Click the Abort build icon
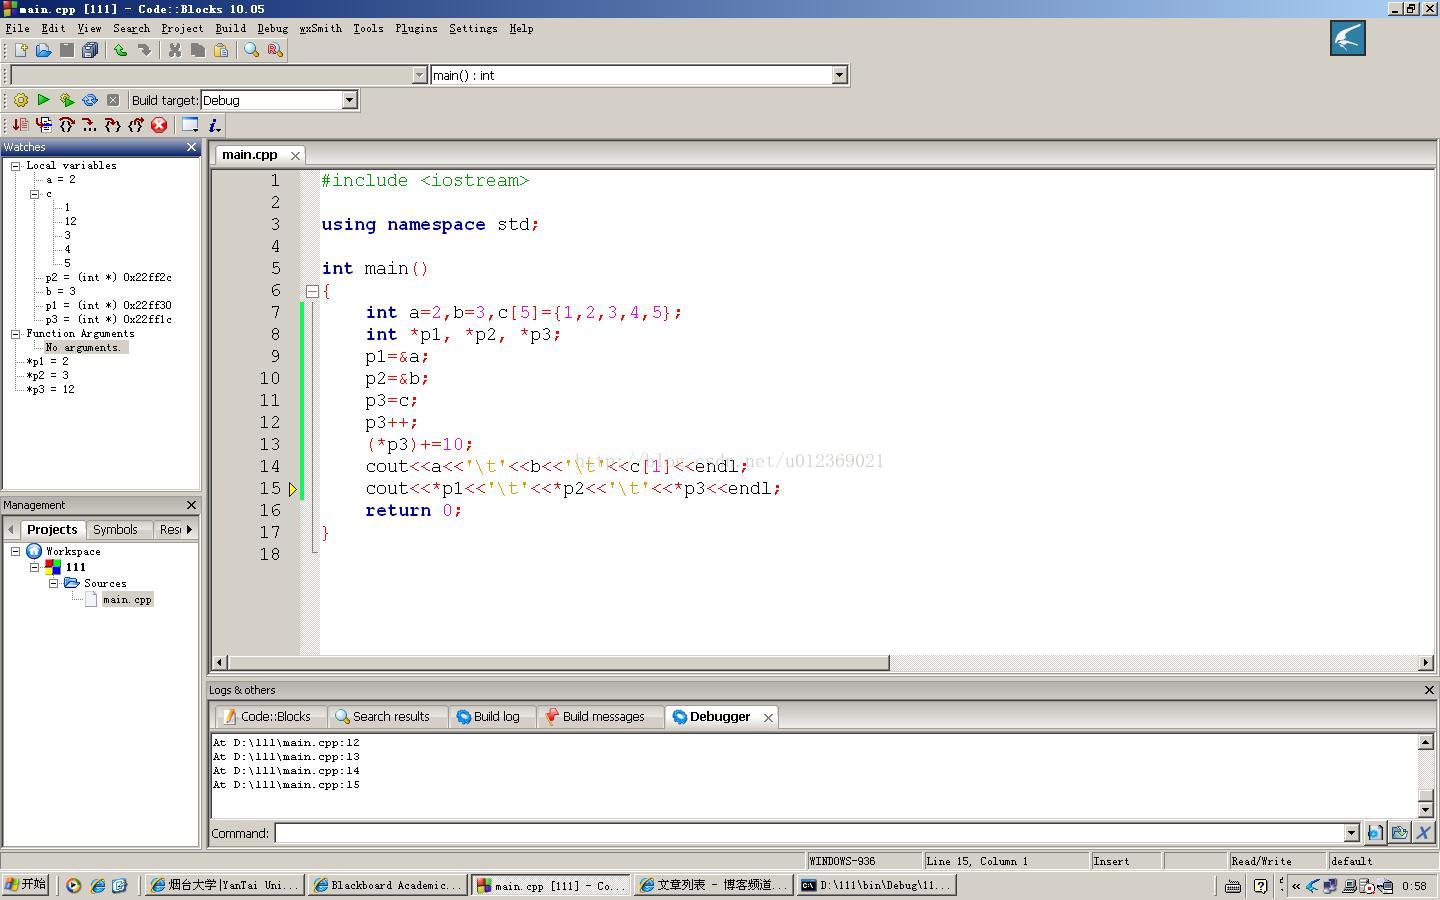 click(113, 100)
